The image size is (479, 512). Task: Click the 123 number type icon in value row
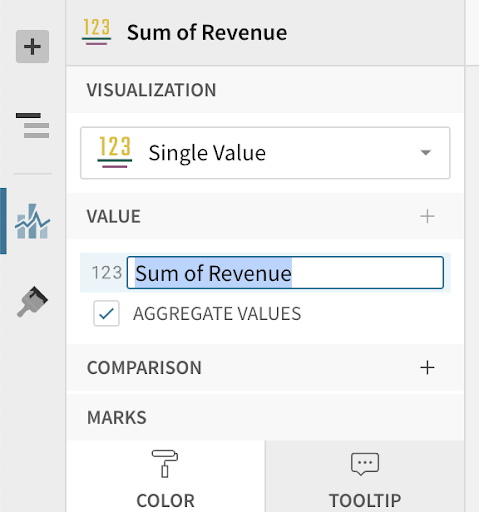point(107,273)
